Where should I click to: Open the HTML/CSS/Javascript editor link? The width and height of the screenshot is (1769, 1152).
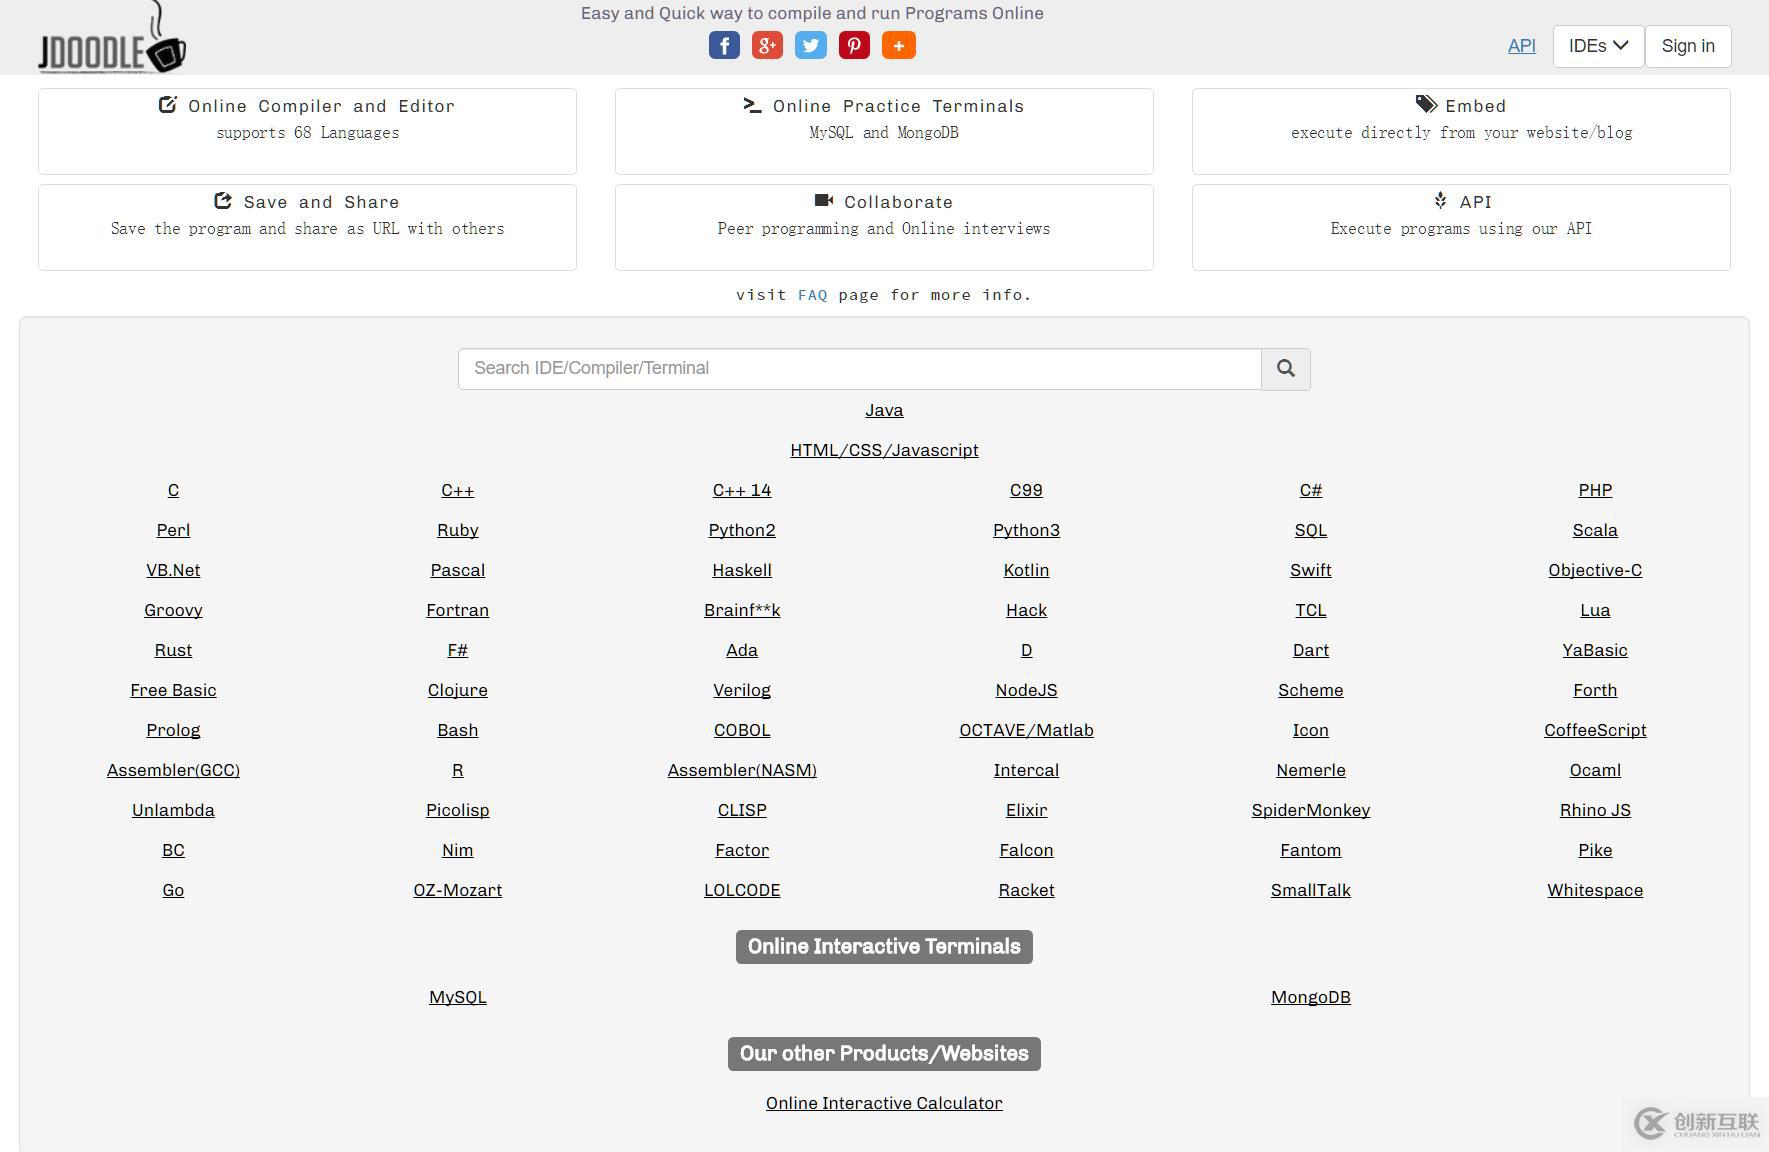(884, 450)
